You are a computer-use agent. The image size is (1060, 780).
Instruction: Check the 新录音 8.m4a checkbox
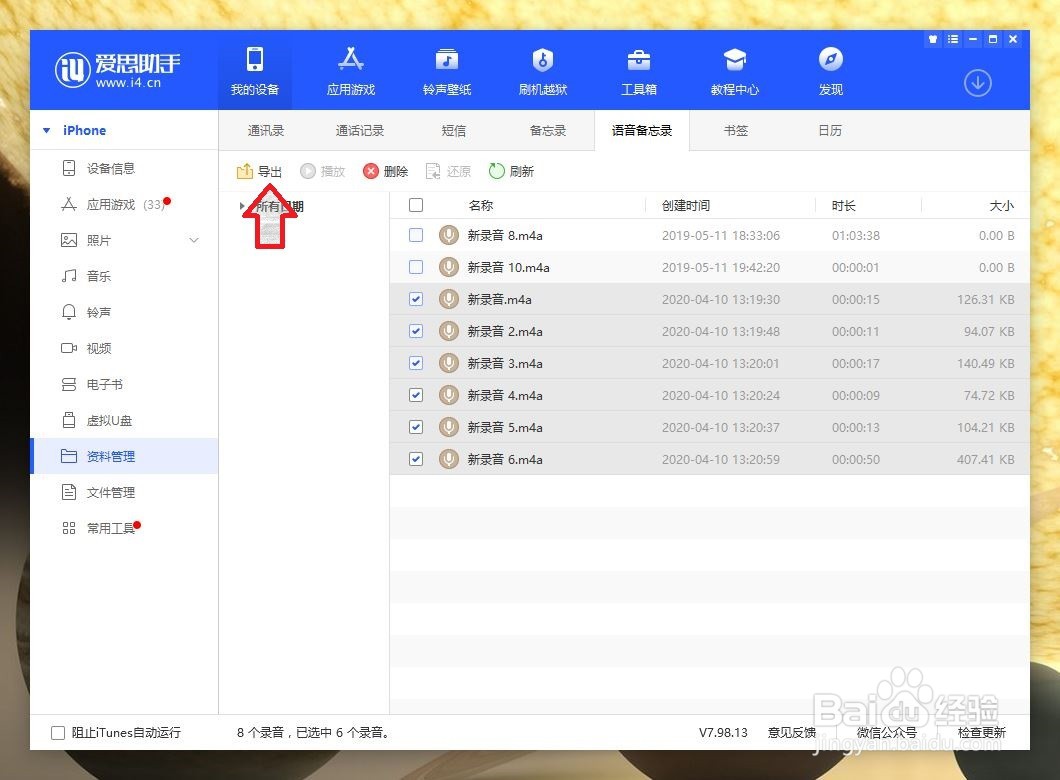click(415, 235)
